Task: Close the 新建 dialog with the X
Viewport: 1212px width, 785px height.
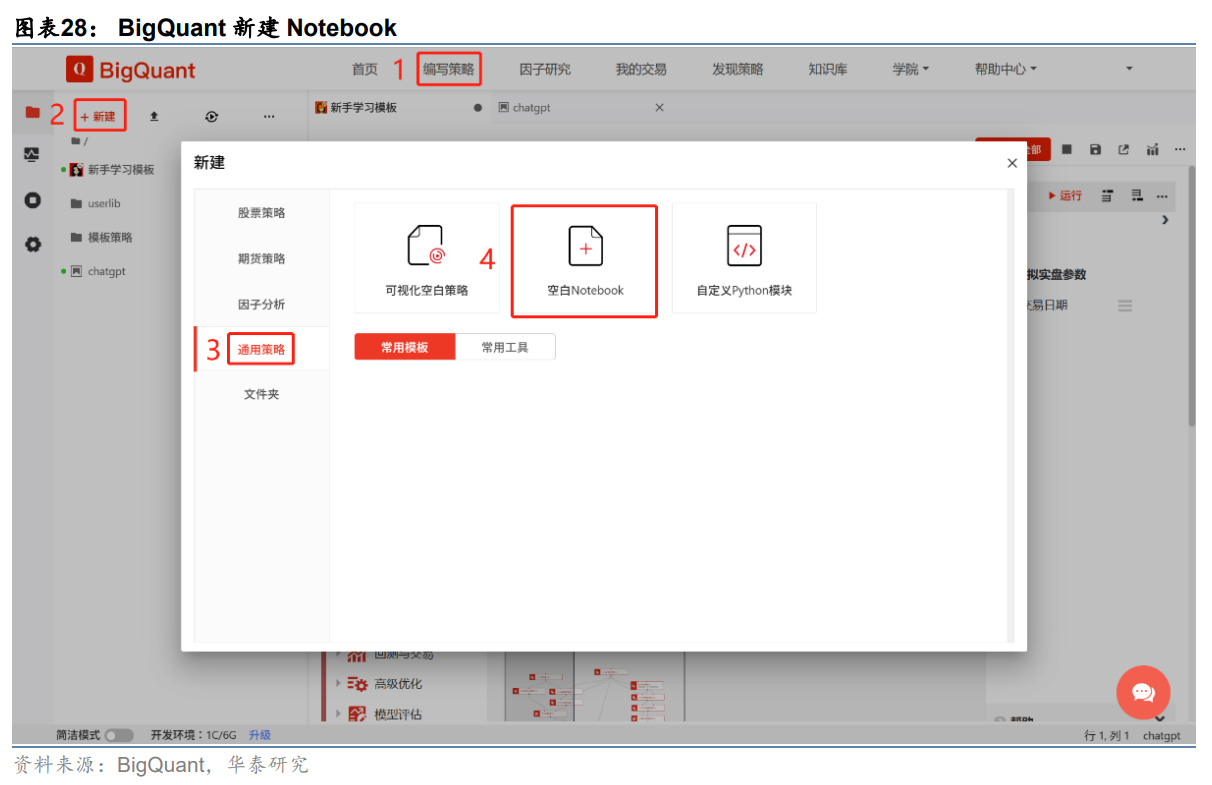Action: (x=1012, y=163)
